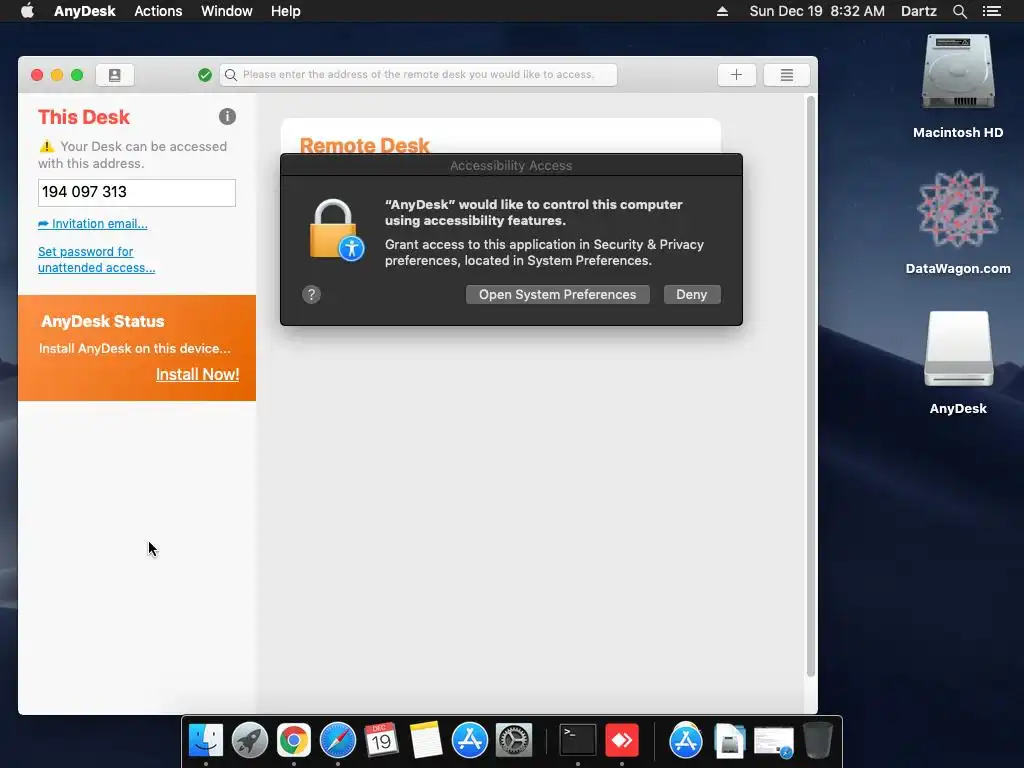Click the Dartz user menu

[918, 11]
